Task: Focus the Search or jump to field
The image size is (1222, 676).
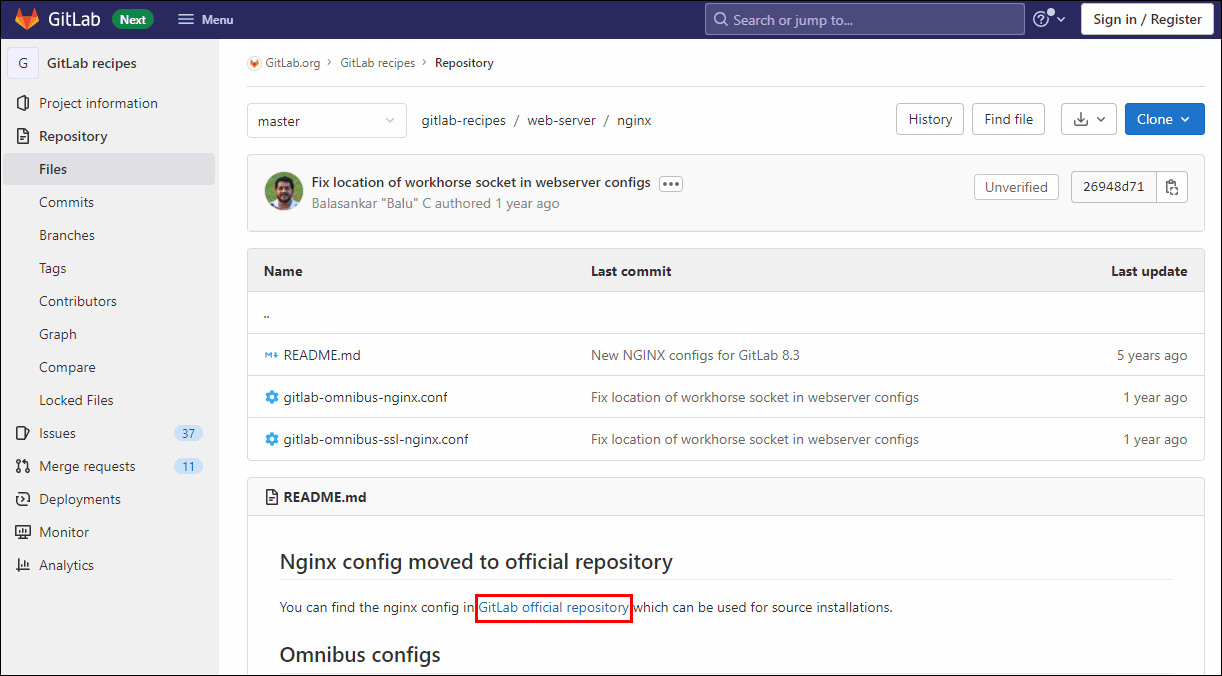Action: 864,19
